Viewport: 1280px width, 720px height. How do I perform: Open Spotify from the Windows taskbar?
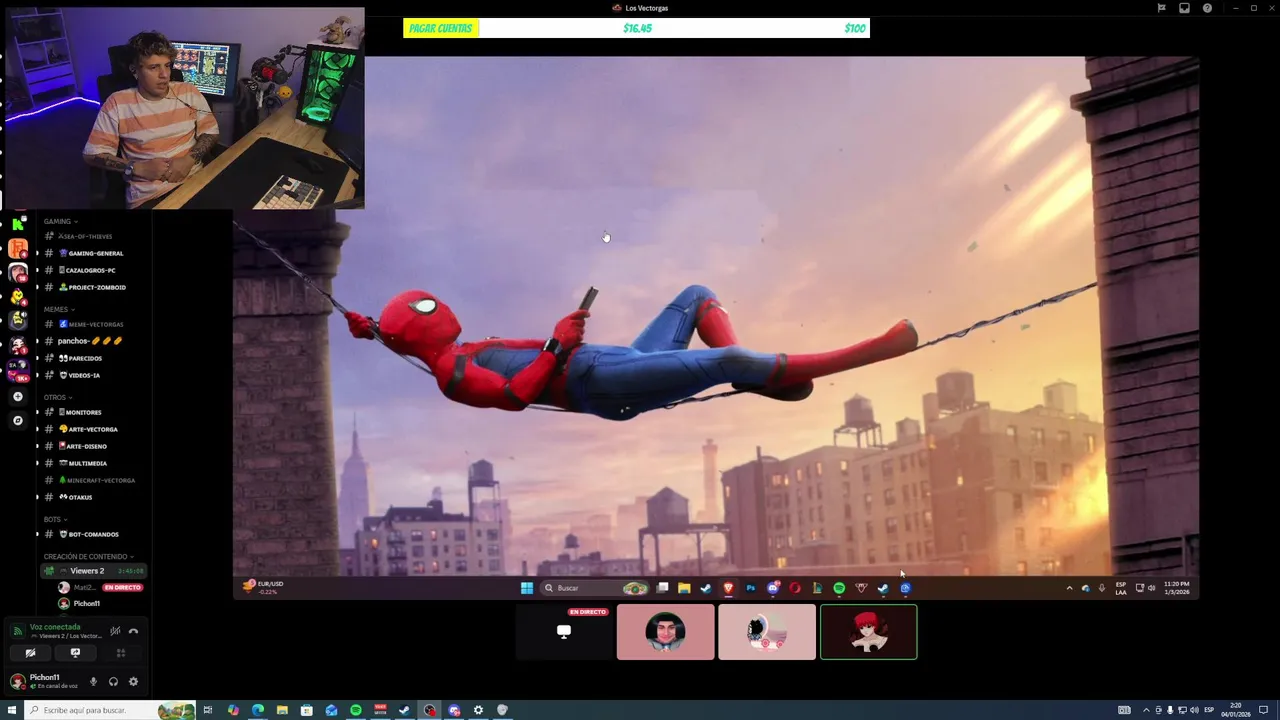click(x=356, y=710)
